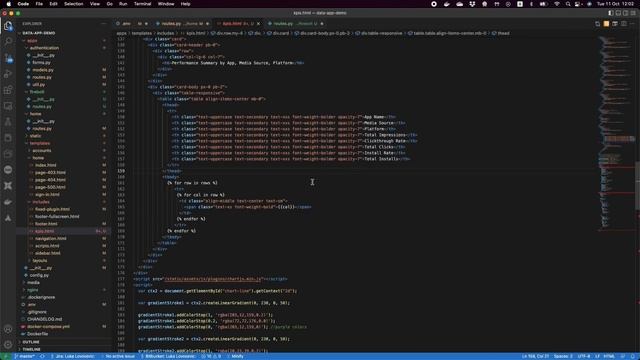Open the Terminal menu
Screen dimensions: 640x360
[142, 4]
